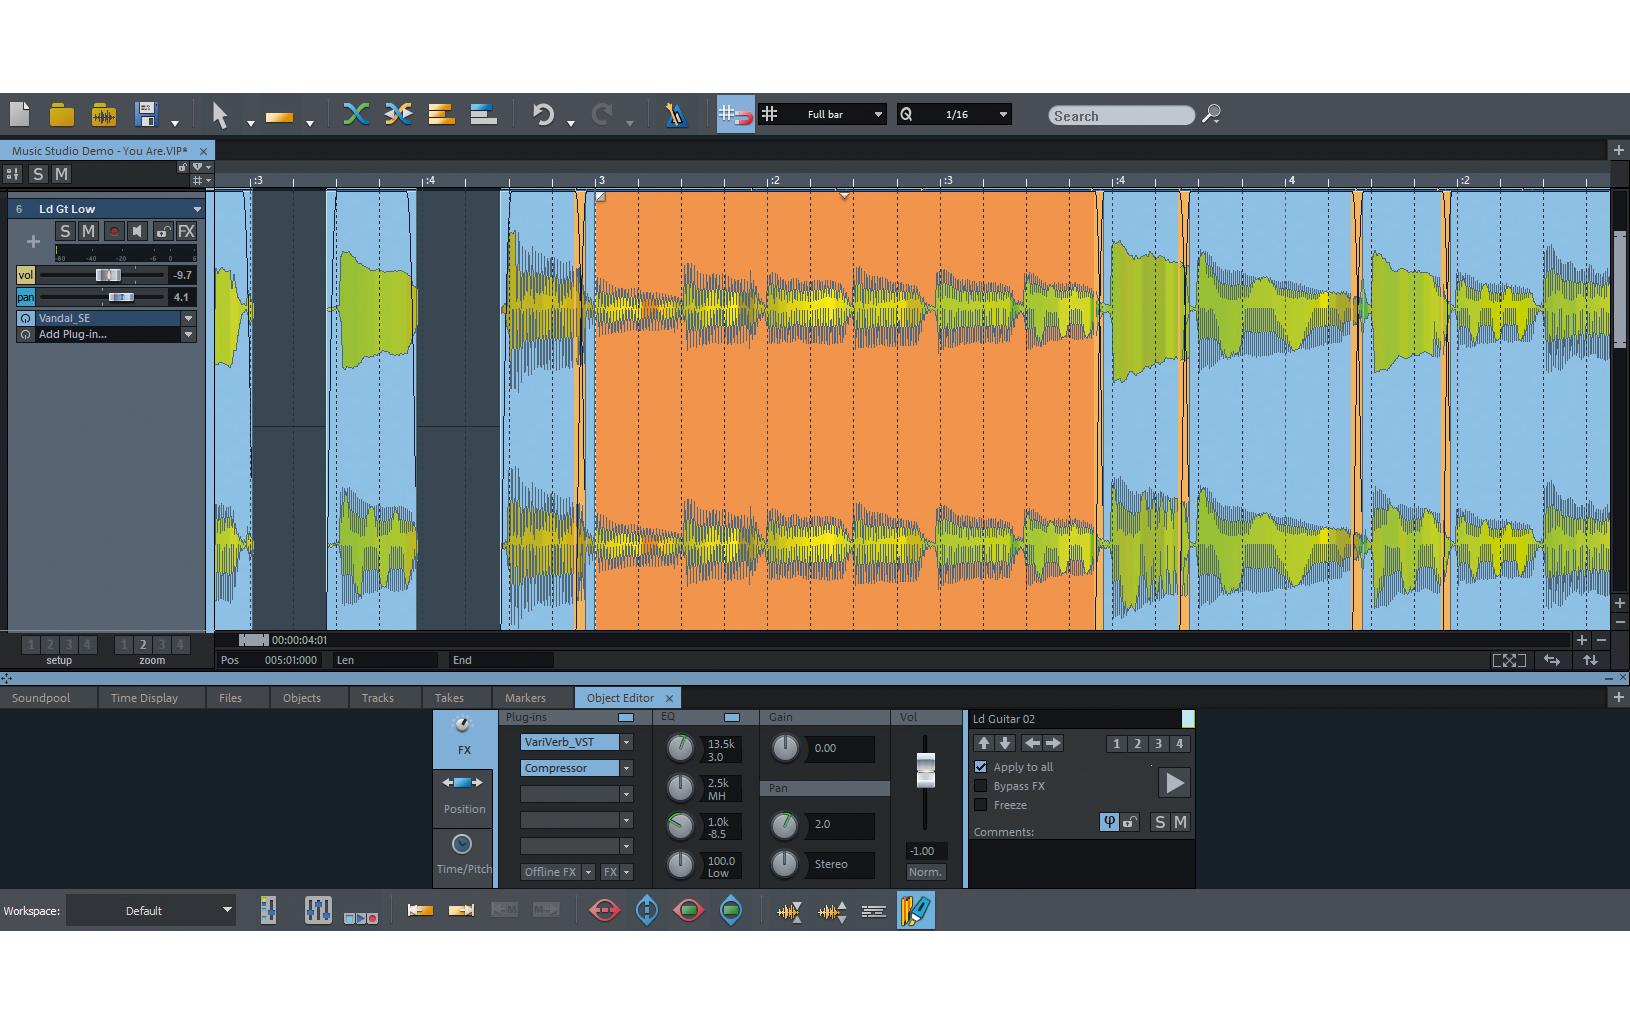Switch to the Soundpool tab

coord(41,698)
